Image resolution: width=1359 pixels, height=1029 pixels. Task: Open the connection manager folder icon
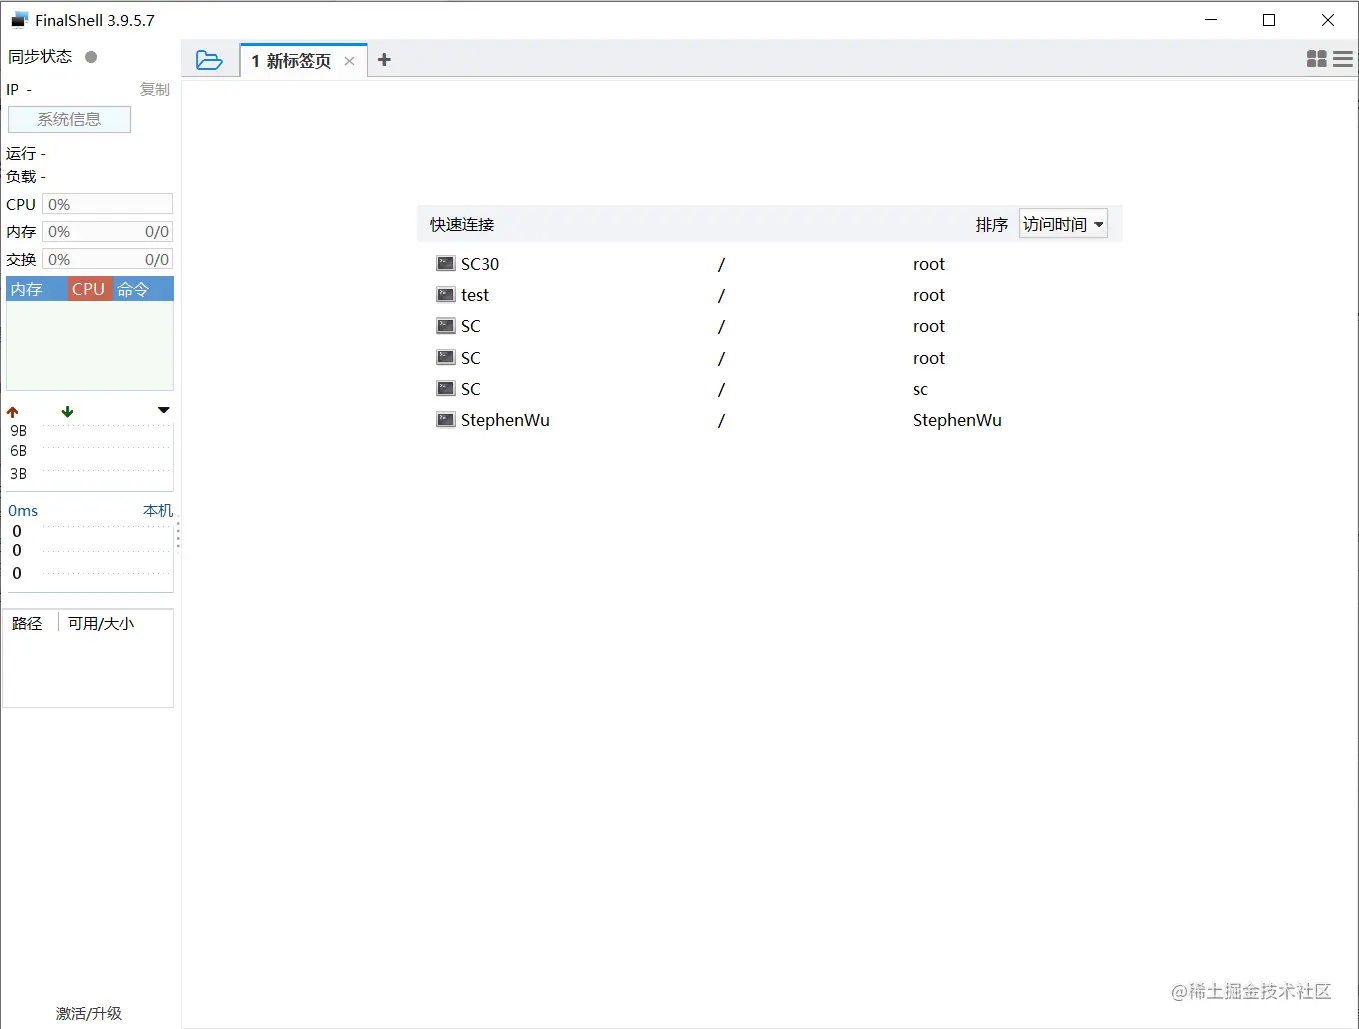(209, 60)
